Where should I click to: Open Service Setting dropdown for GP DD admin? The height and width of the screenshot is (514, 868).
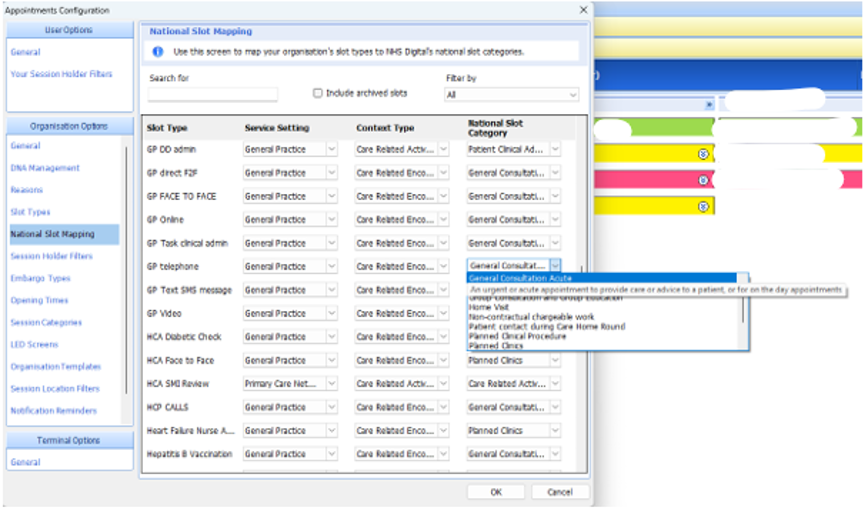(x=332, y=149)
